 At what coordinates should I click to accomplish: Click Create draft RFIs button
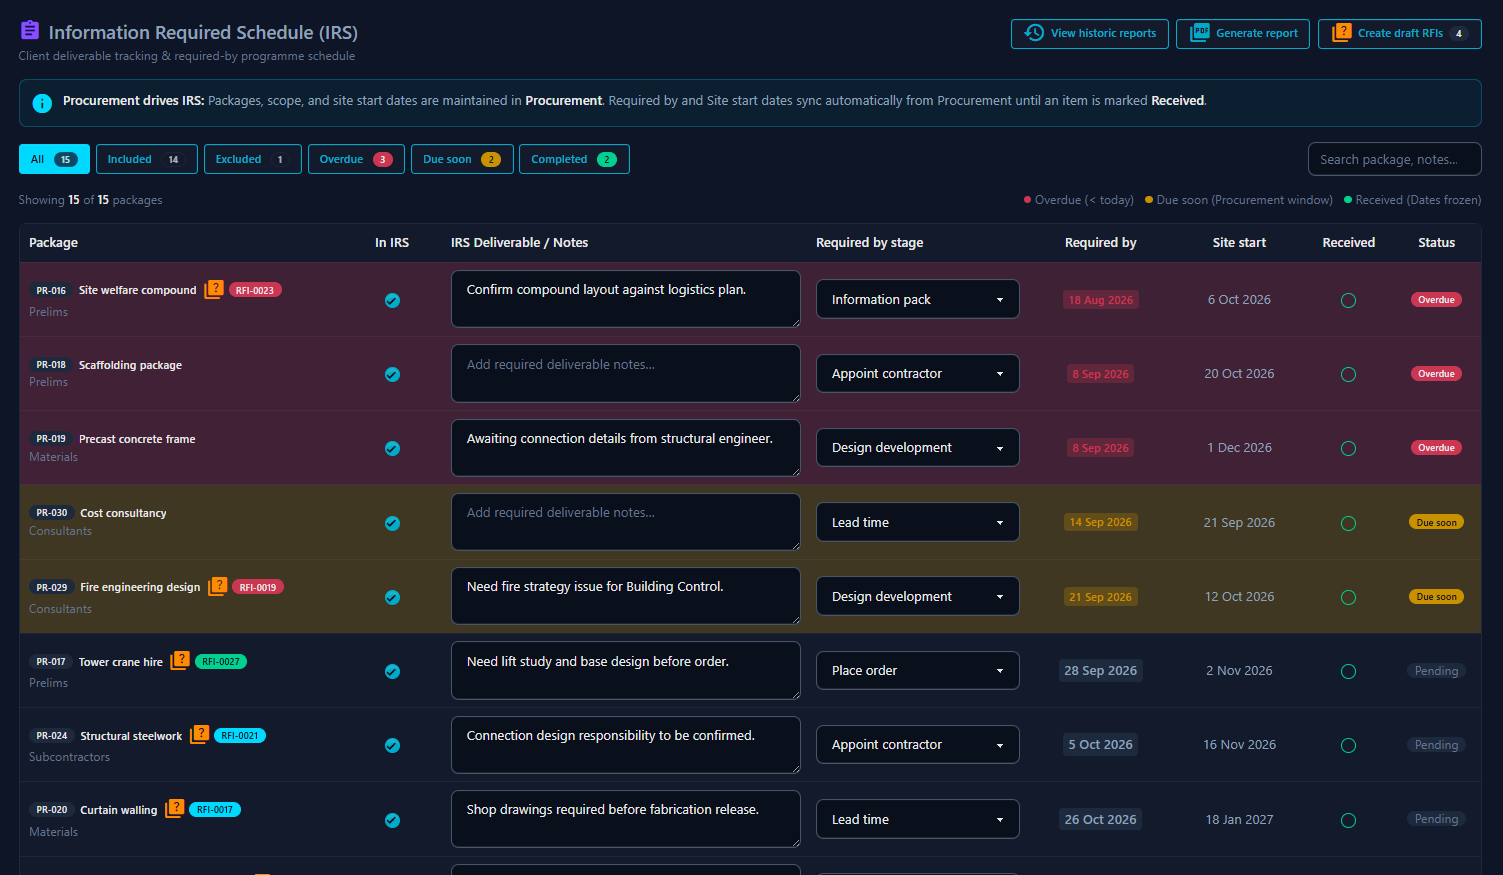[1399, 33]
